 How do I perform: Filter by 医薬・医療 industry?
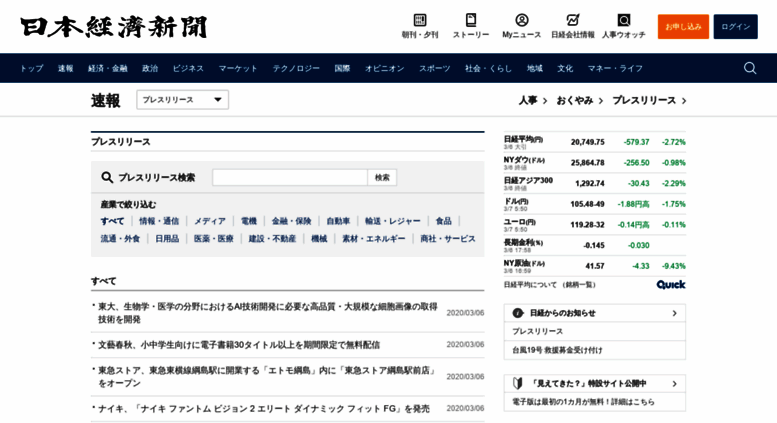(x=214, y=239)
